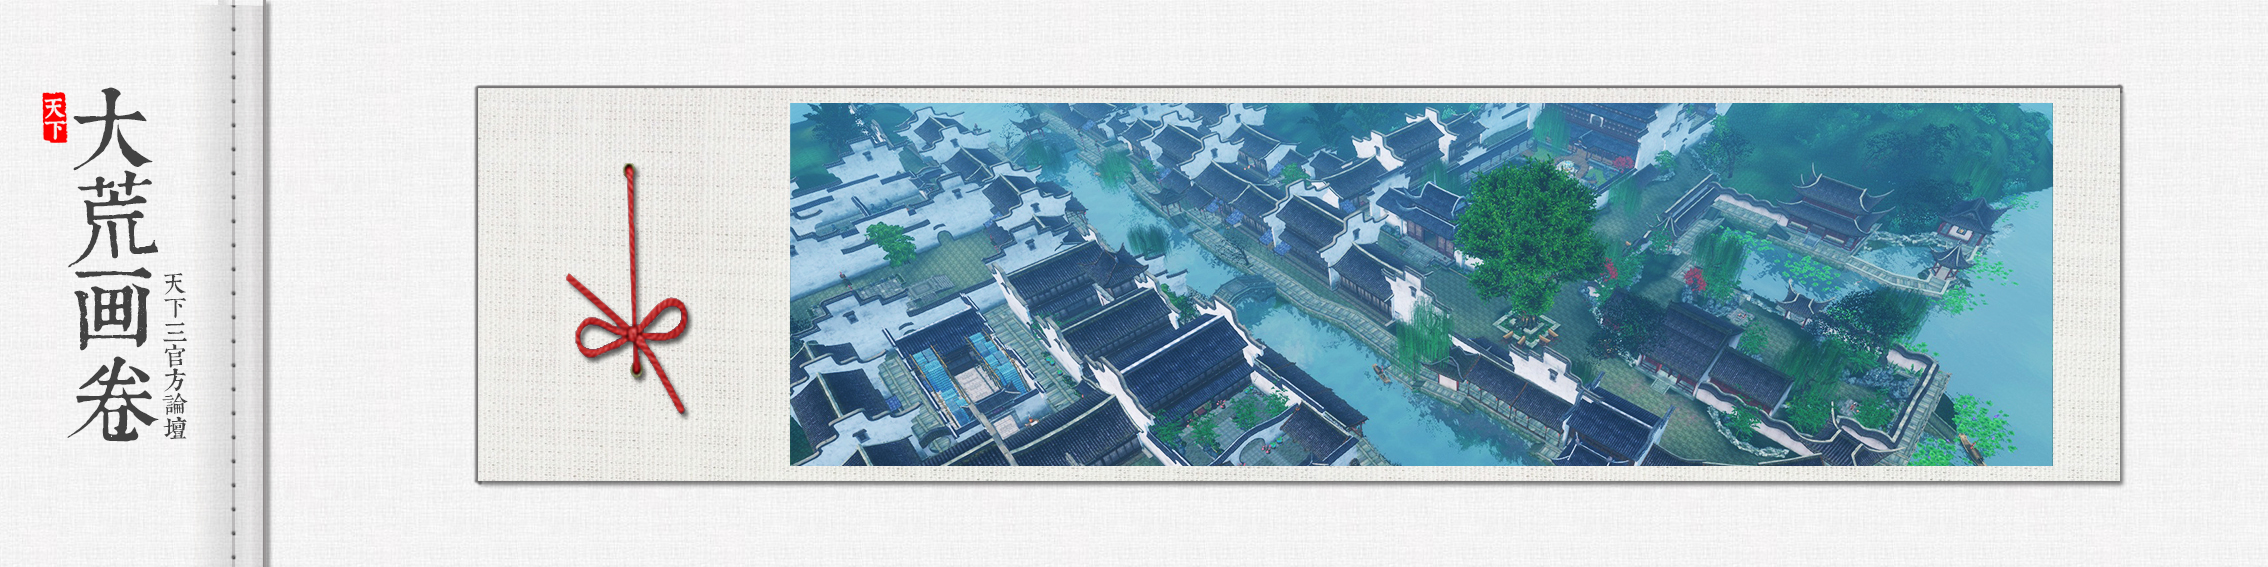Click the red knotted string bow
Screen dimensions: 2268x567
click(x=628, y=290)
